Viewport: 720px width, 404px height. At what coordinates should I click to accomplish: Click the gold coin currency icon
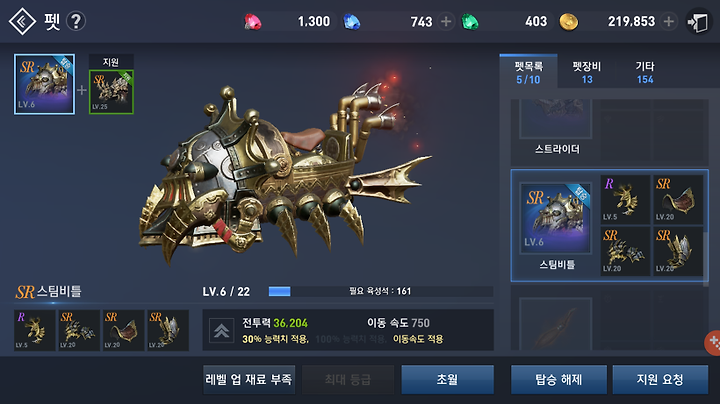coord(568,22)
